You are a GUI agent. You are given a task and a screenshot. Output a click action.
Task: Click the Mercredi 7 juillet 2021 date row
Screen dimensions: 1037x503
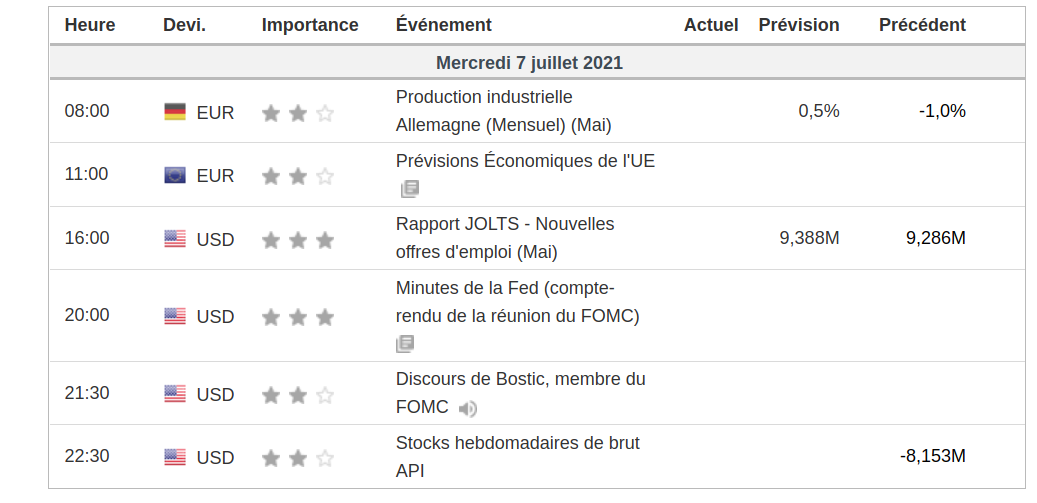pos(529,63)
